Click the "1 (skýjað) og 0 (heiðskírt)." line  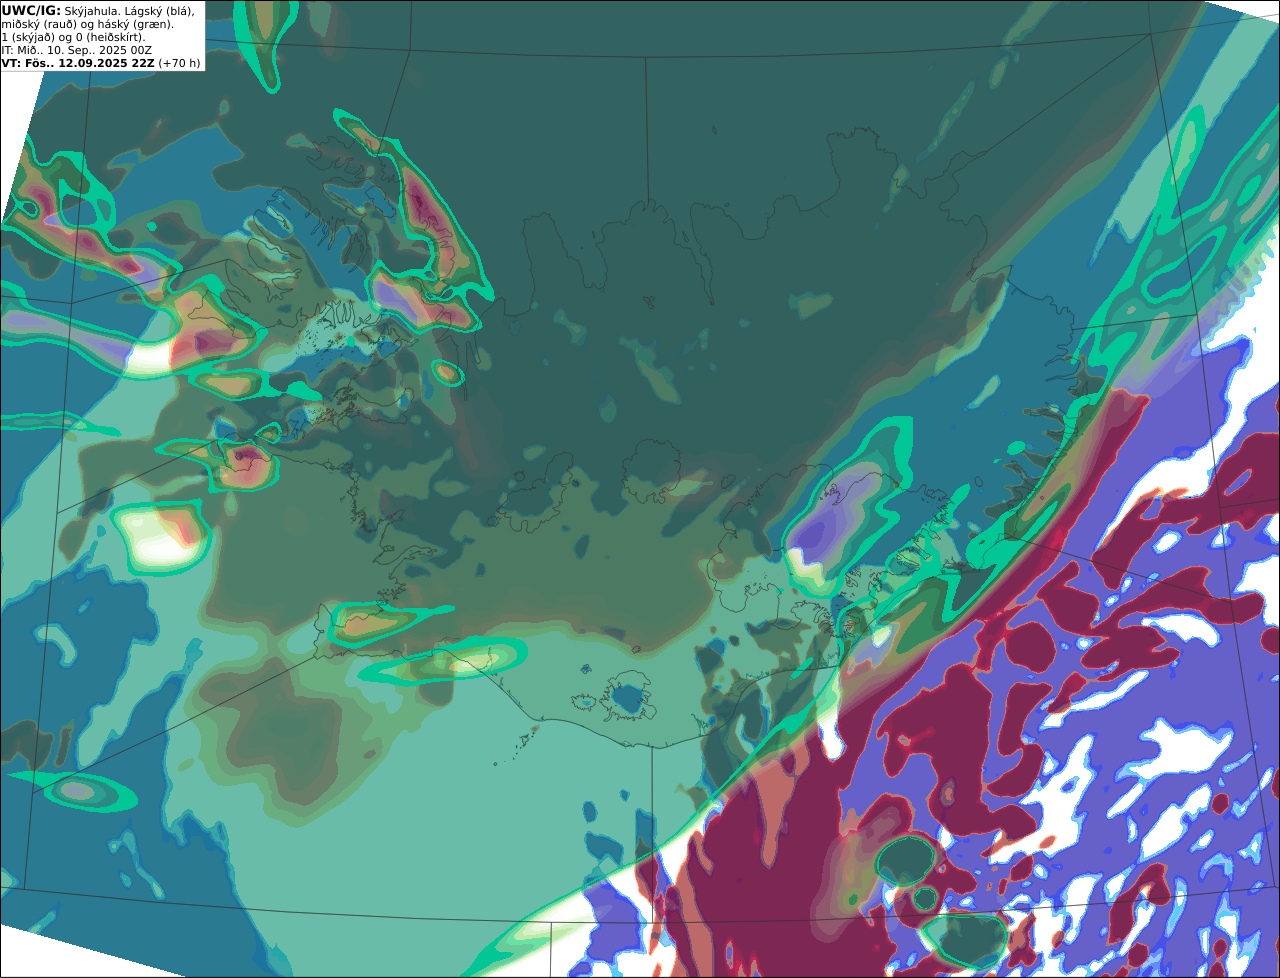73,37
